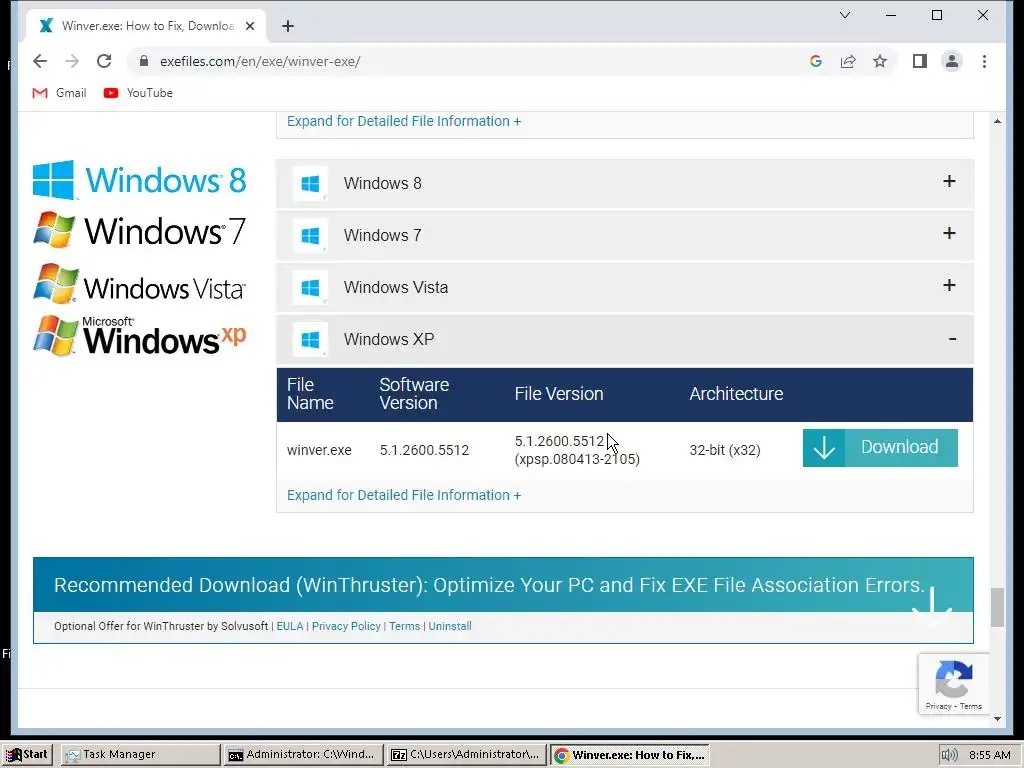Image resolution: width=1024 pixels, height=768 pixels.
Task: Open the Terms link beside Privacy Policy
Action: tap(405, 626)
